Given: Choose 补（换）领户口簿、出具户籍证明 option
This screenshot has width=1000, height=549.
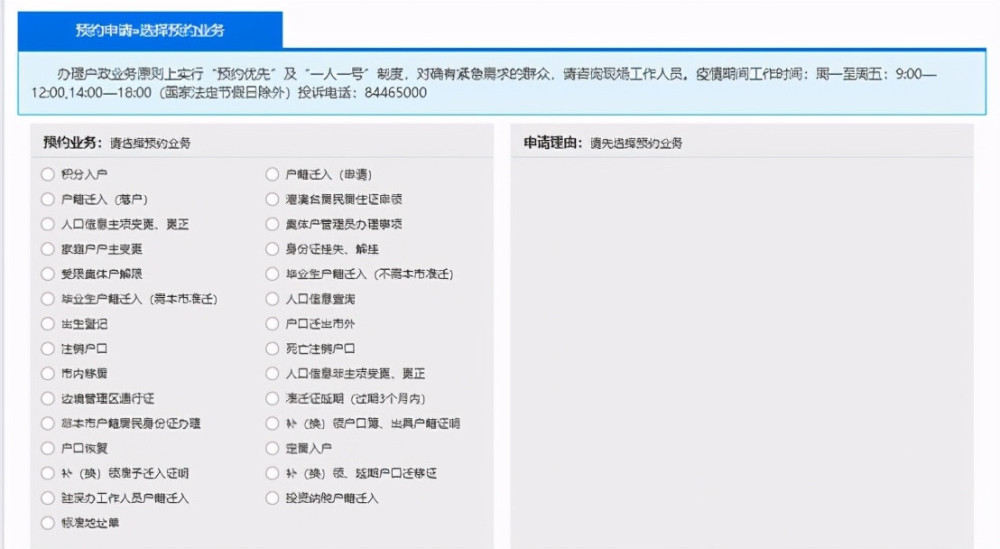Looking at the screenshot, I should point(272,423).
